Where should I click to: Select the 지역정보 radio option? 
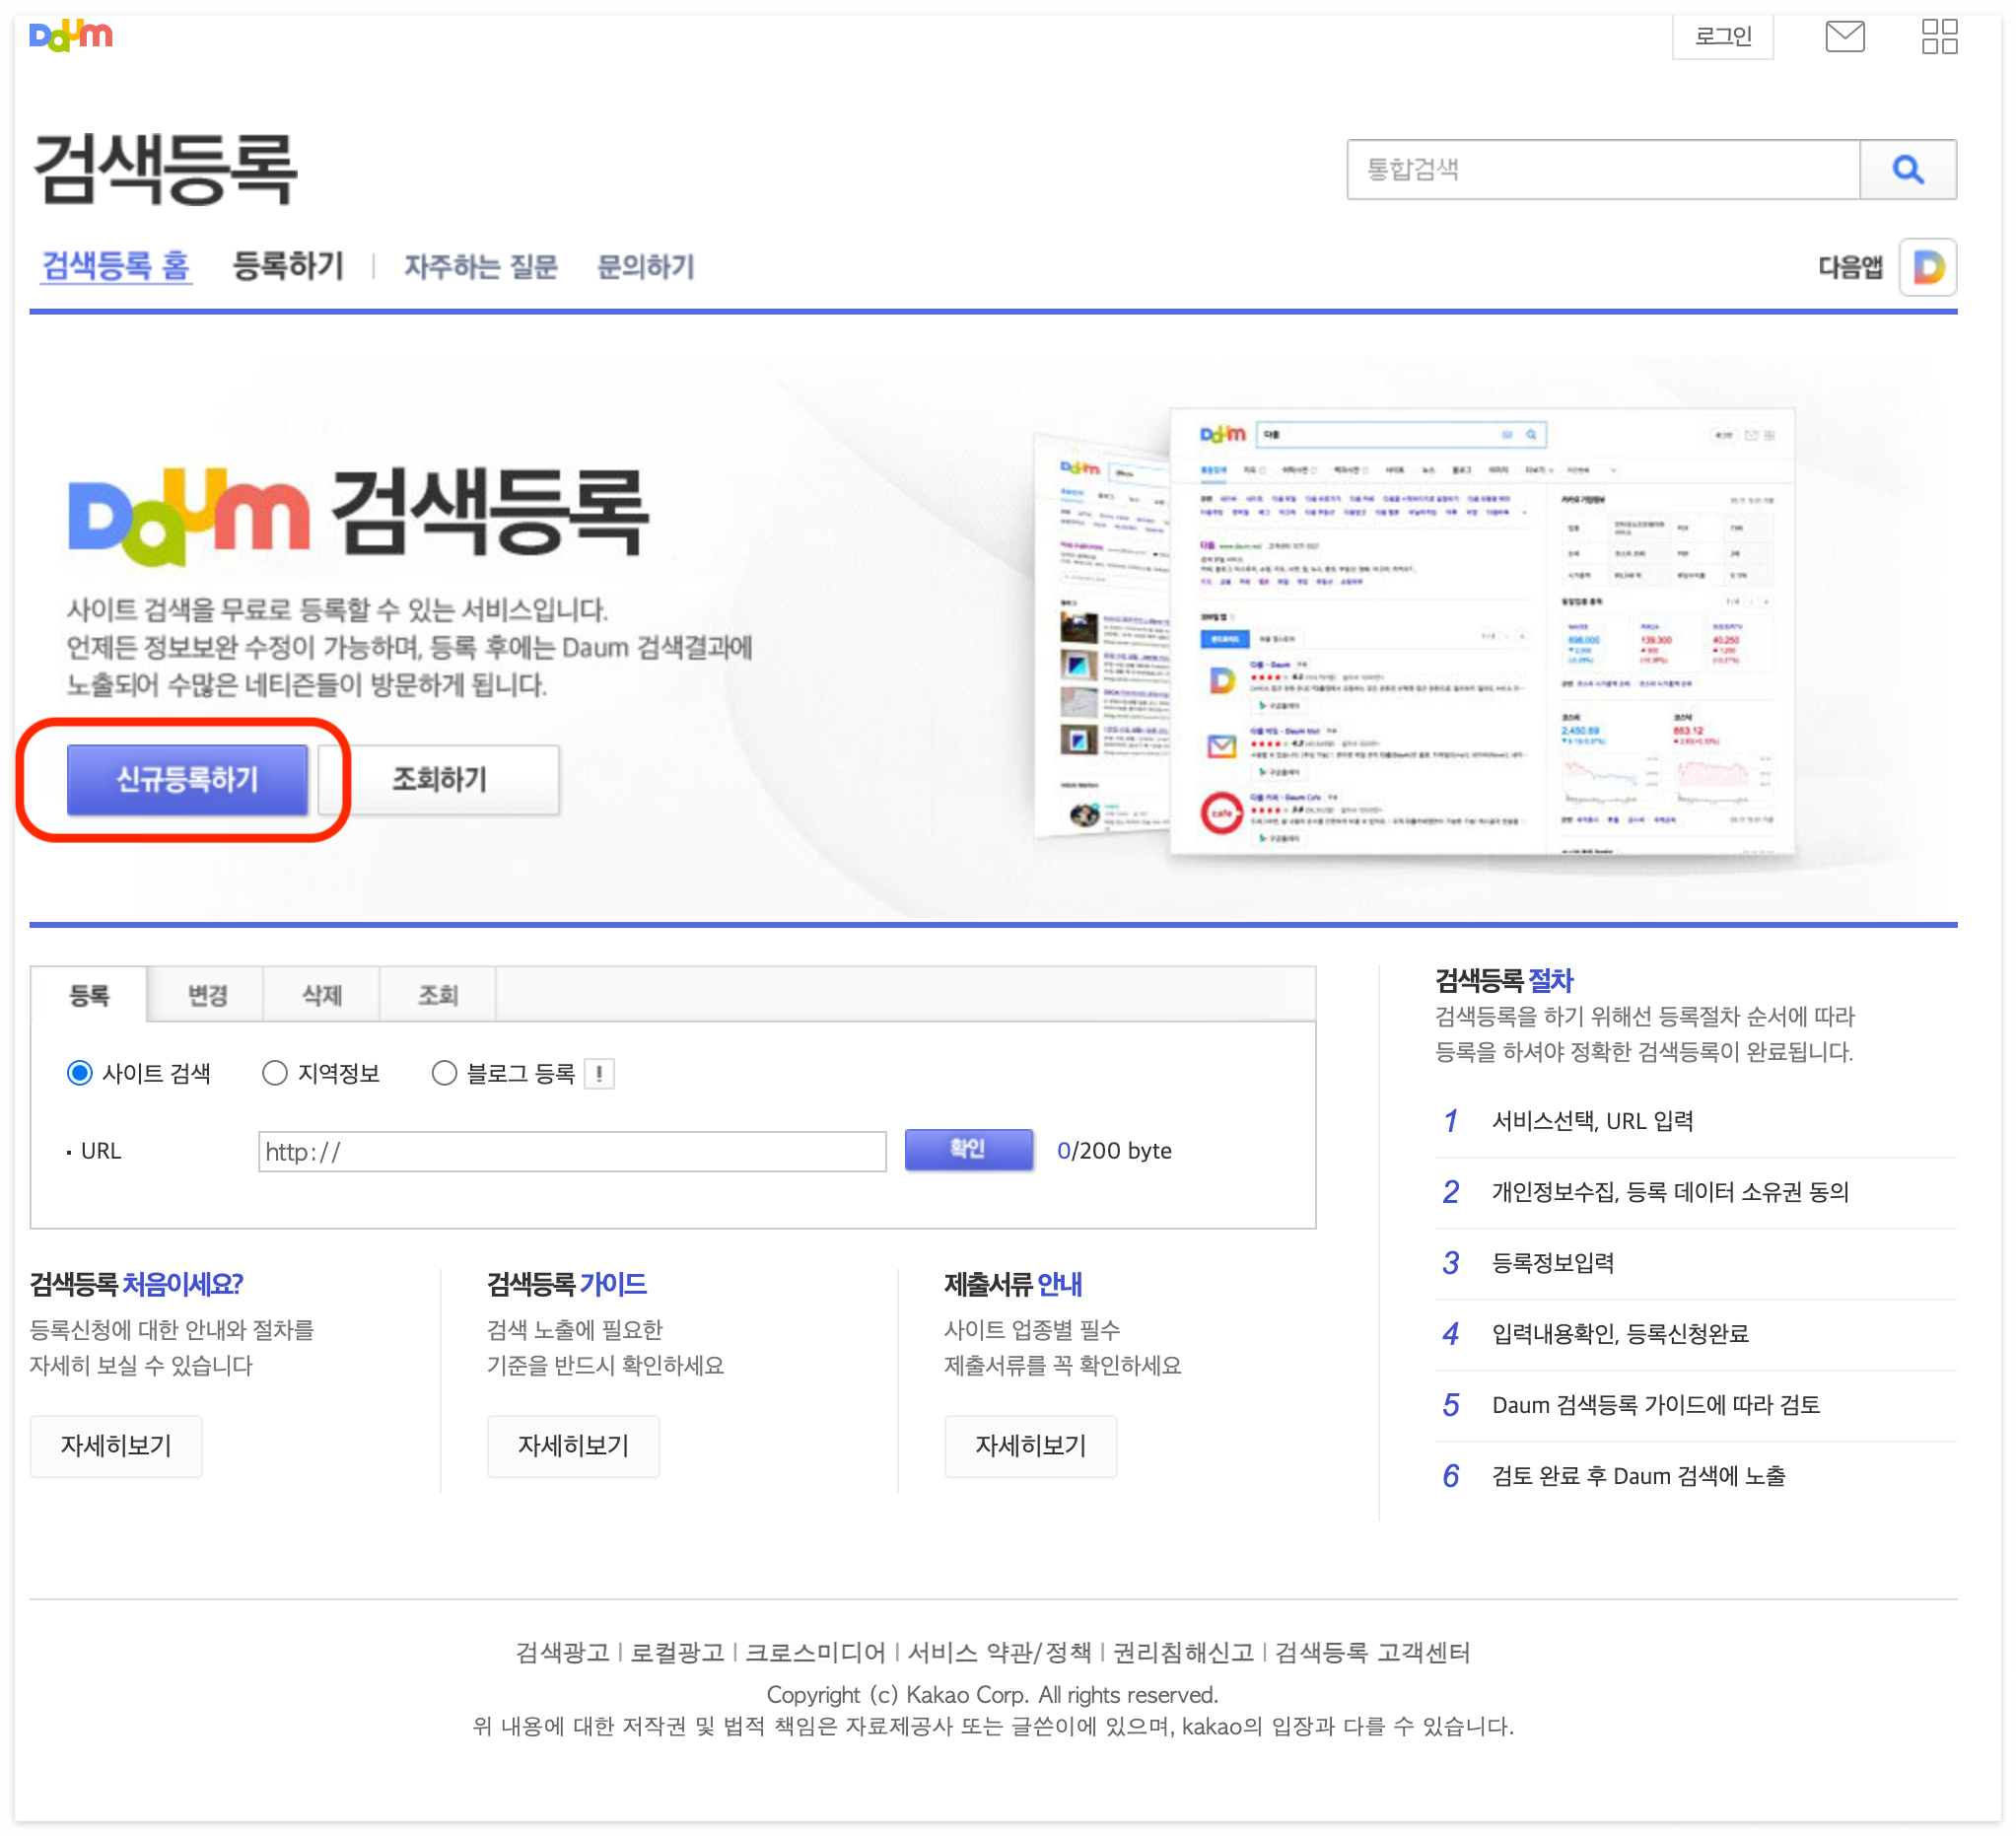(x=274, y=1074)
